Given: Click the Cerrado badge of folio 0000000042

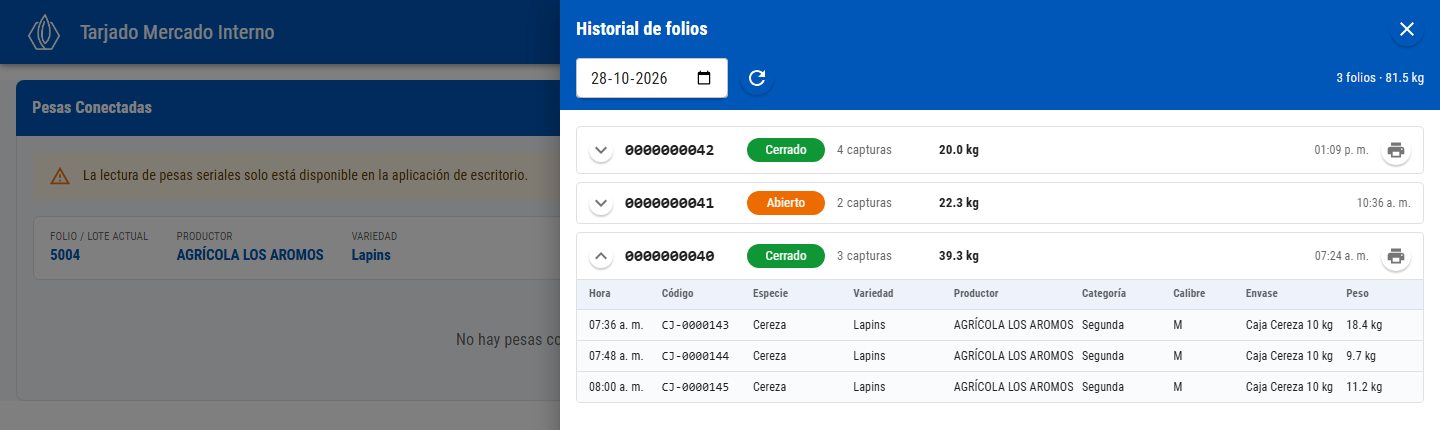Looking at the screenshot, I should (786, 151).
